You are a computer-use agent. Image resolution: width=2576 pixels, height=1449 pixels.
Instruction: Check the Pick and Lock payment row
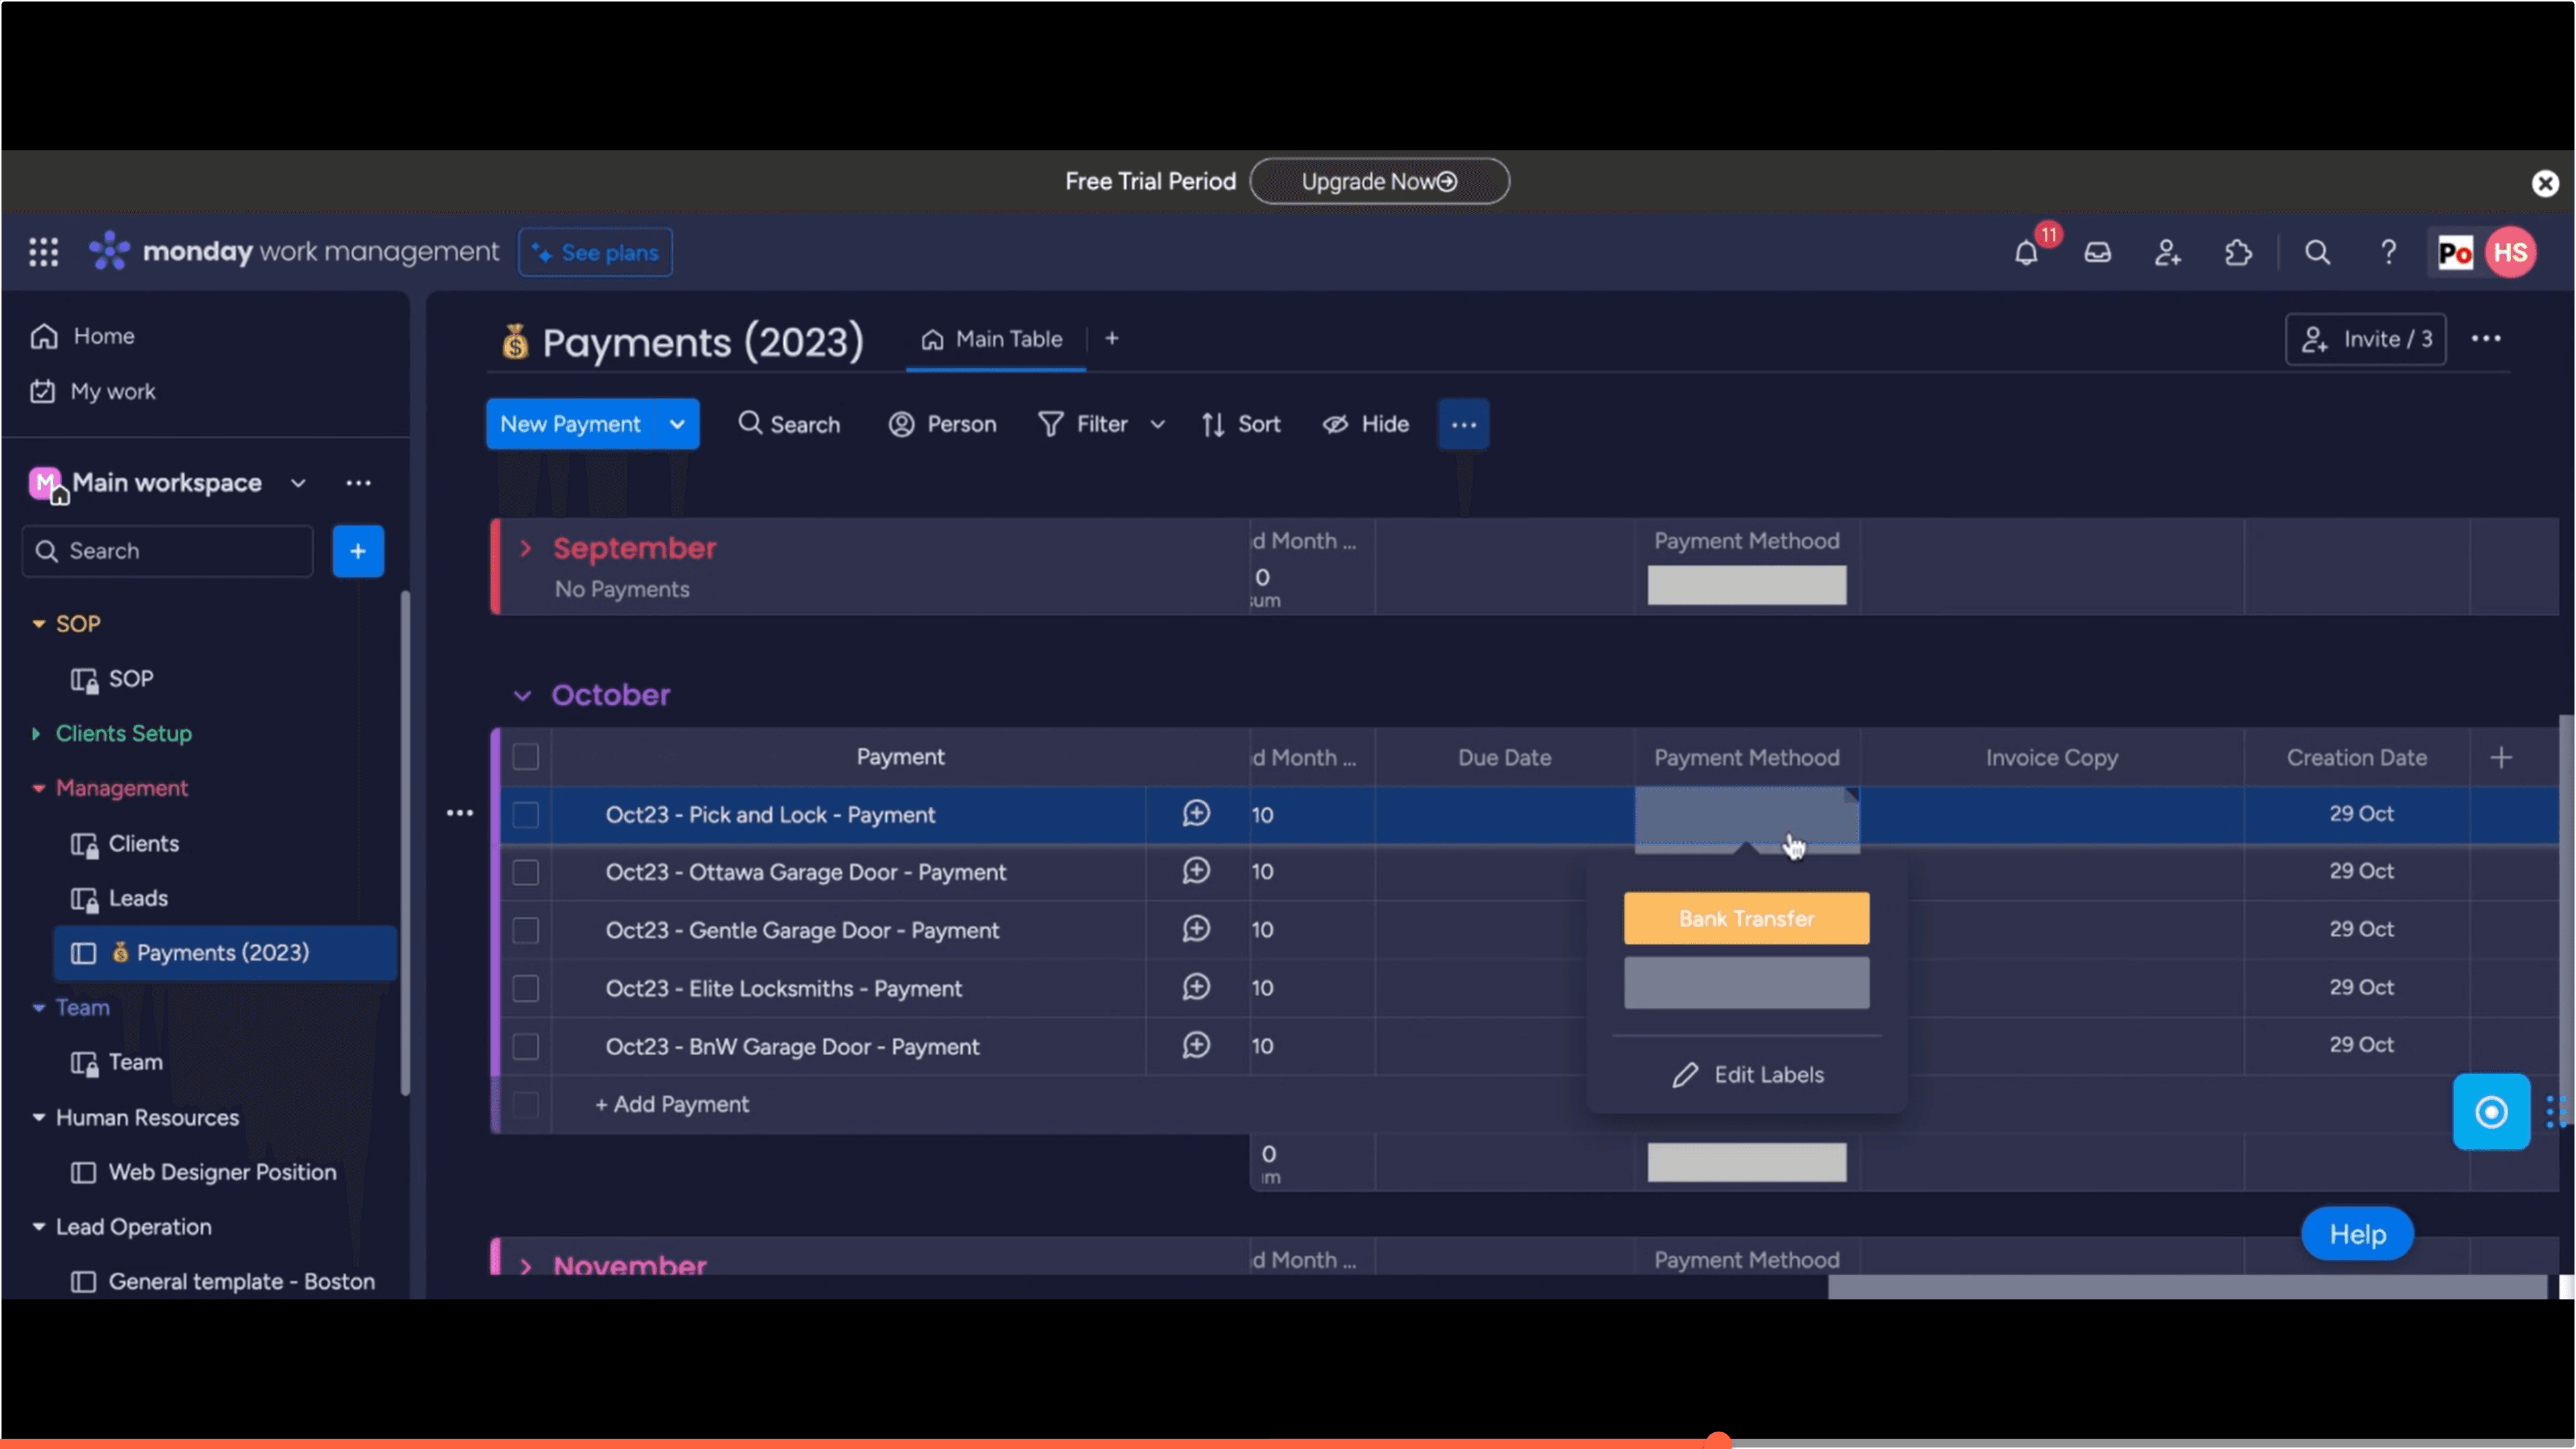[x=525, y=815]
